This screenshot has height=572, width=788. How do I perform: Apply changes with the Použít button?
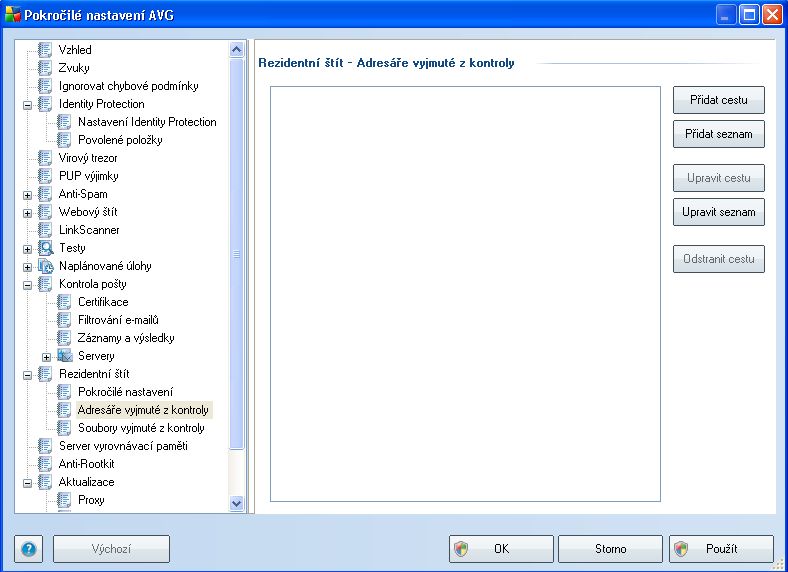point(721,549)
